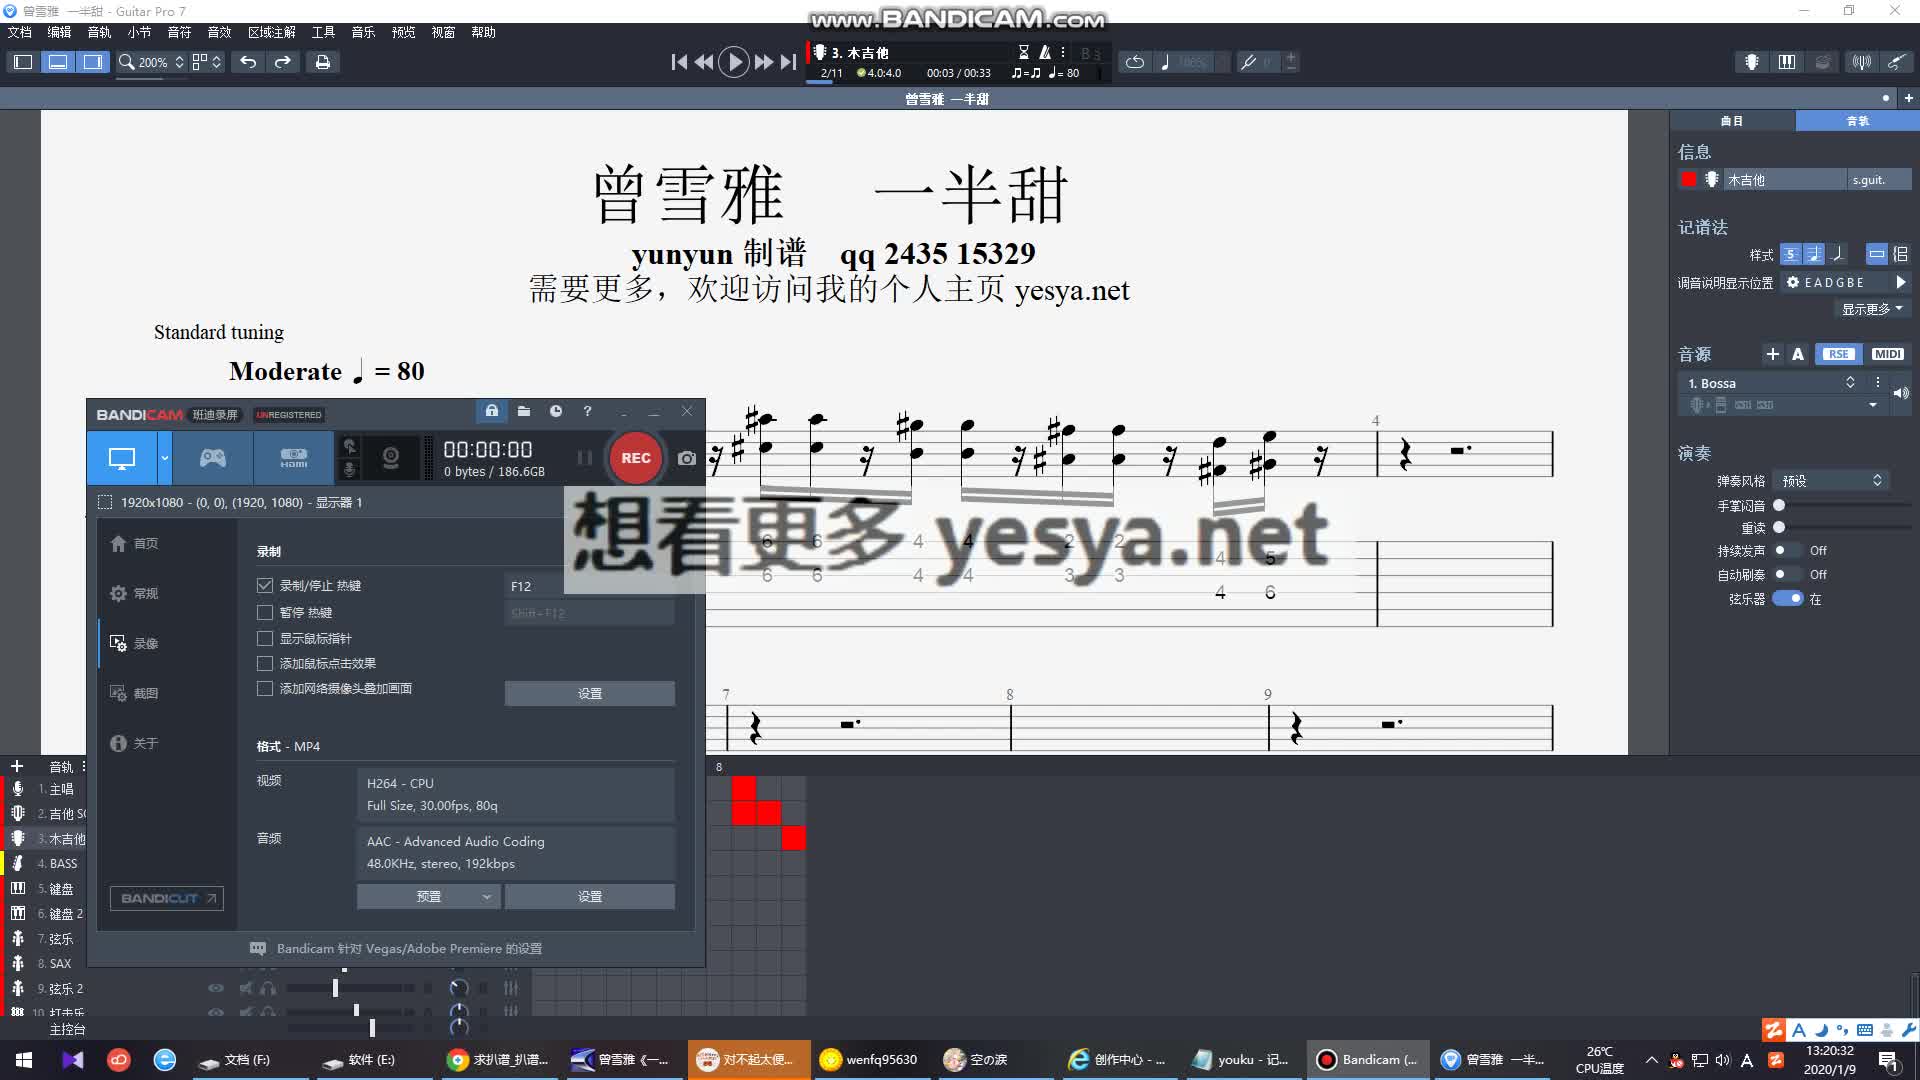
Task: Click the print icon
Action: [x=322, y=62]
